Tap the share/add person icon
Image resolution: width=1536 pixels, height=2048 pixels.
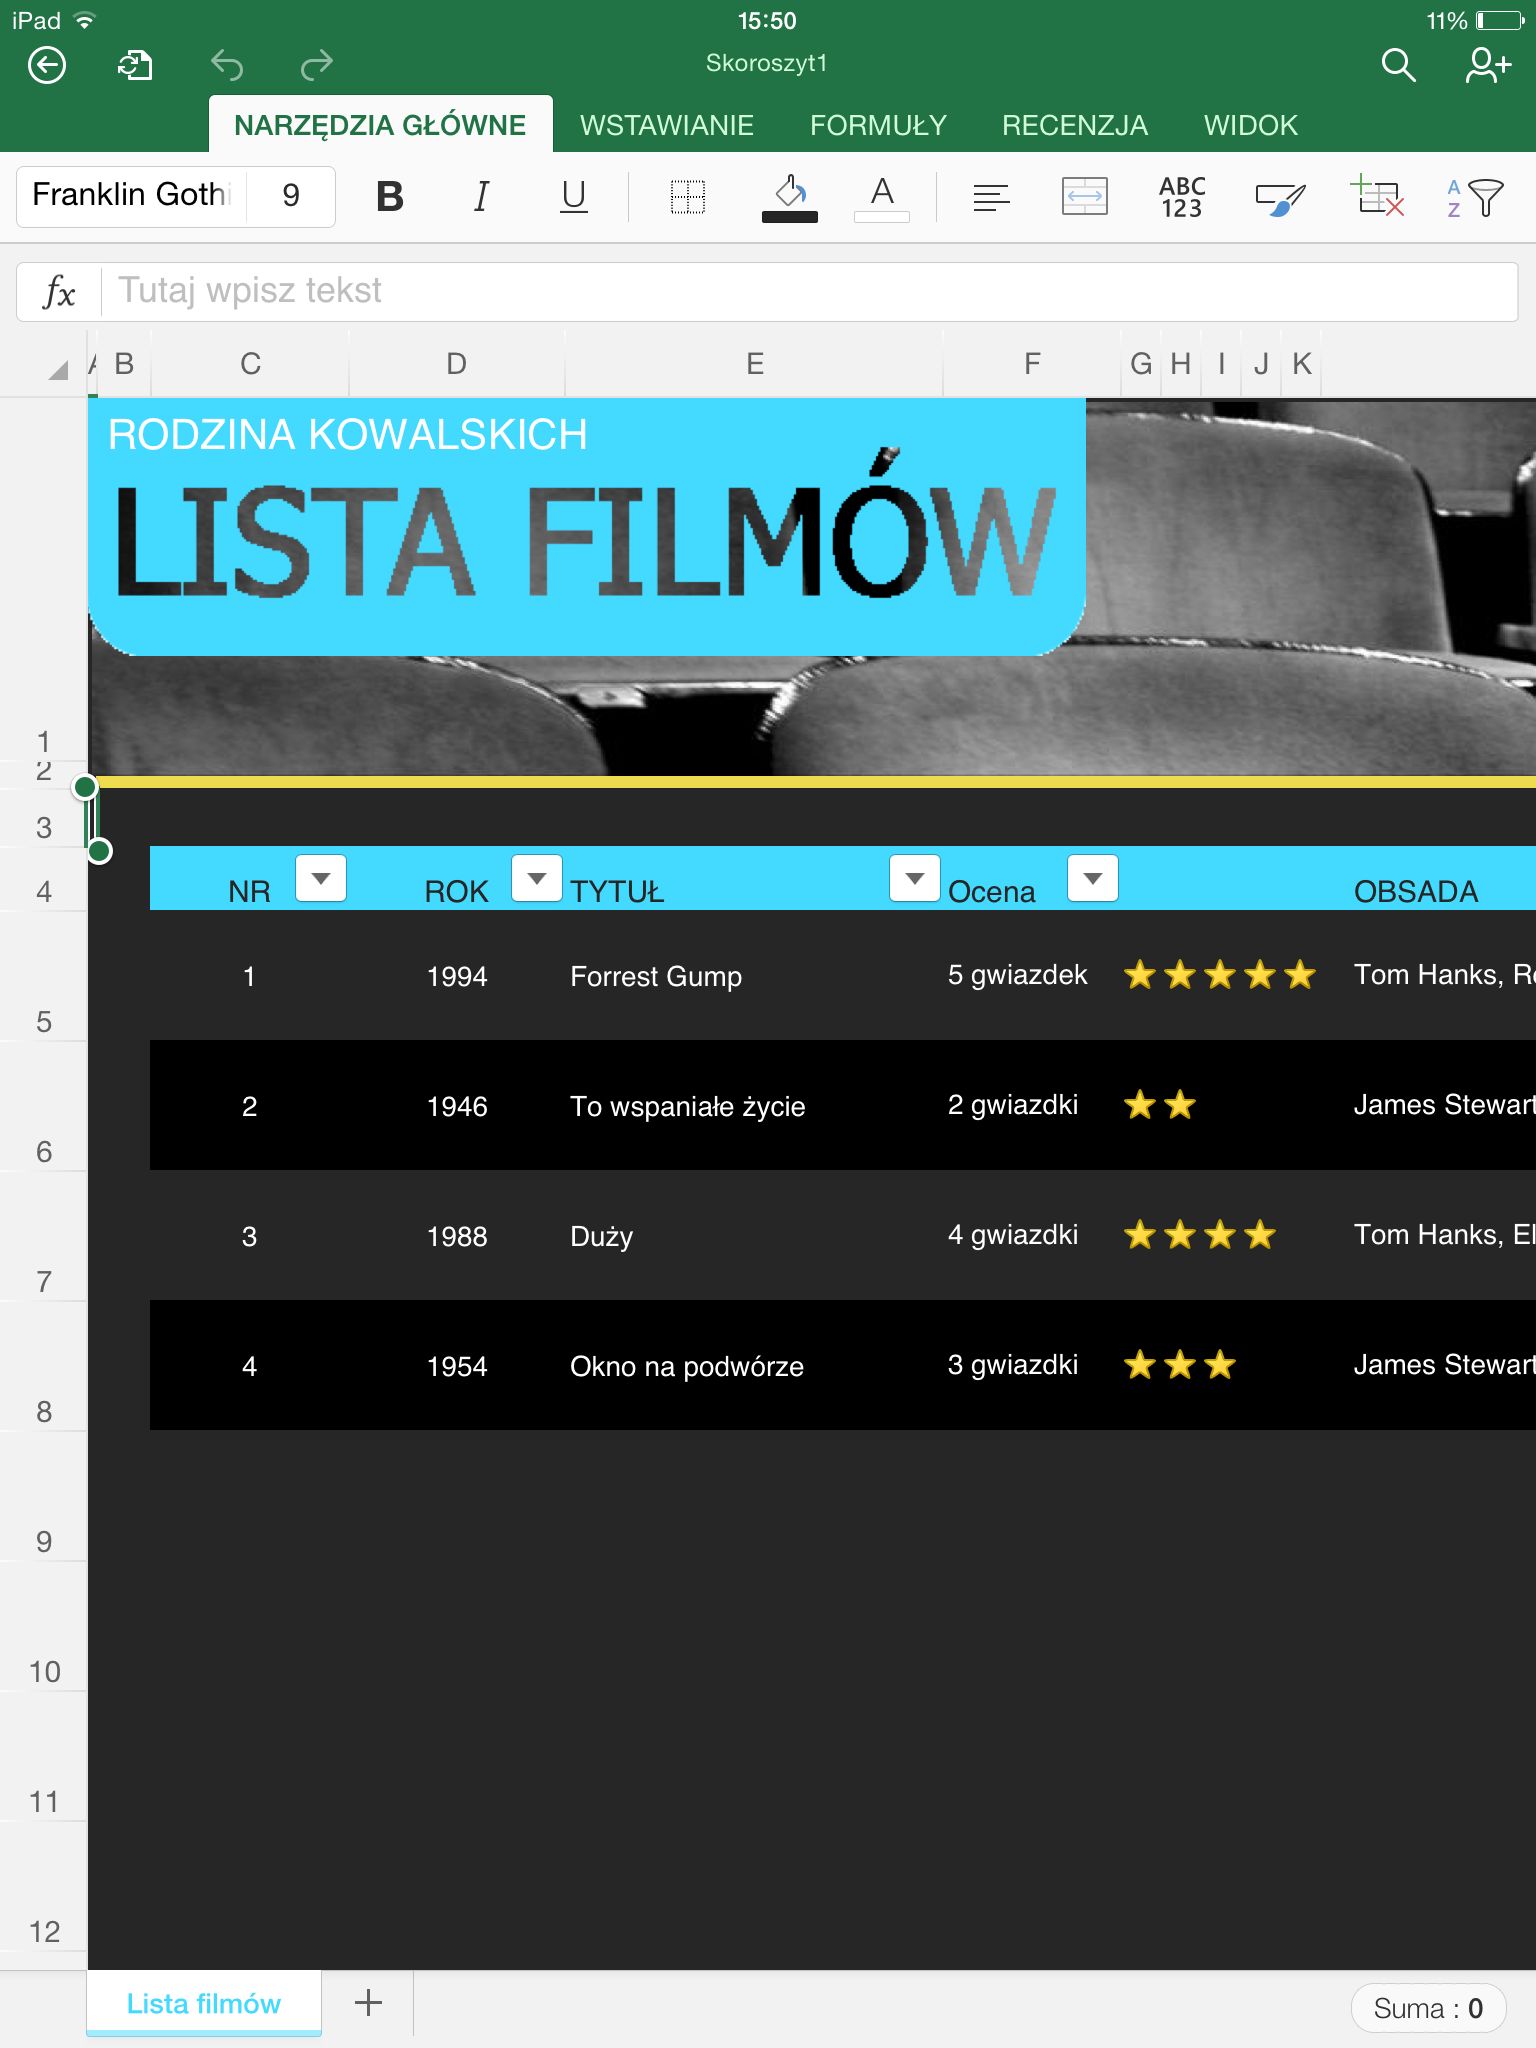(1487, 66)
